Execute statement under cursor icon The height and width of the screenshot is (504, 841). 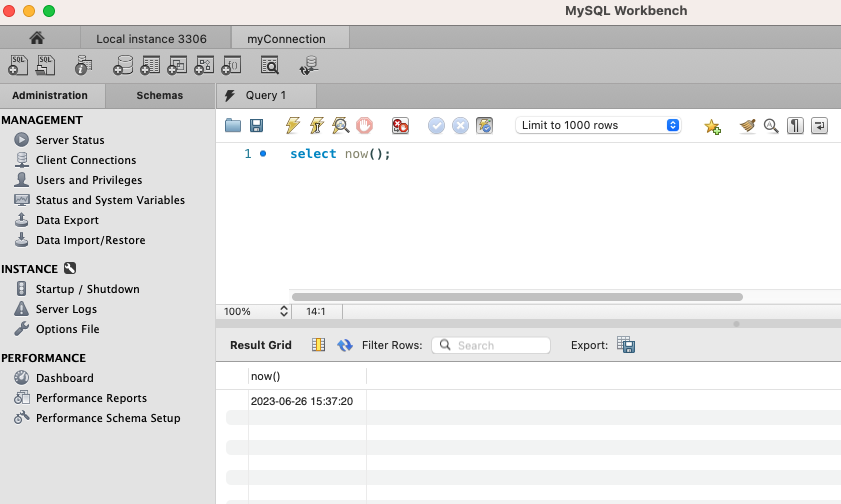316,125
